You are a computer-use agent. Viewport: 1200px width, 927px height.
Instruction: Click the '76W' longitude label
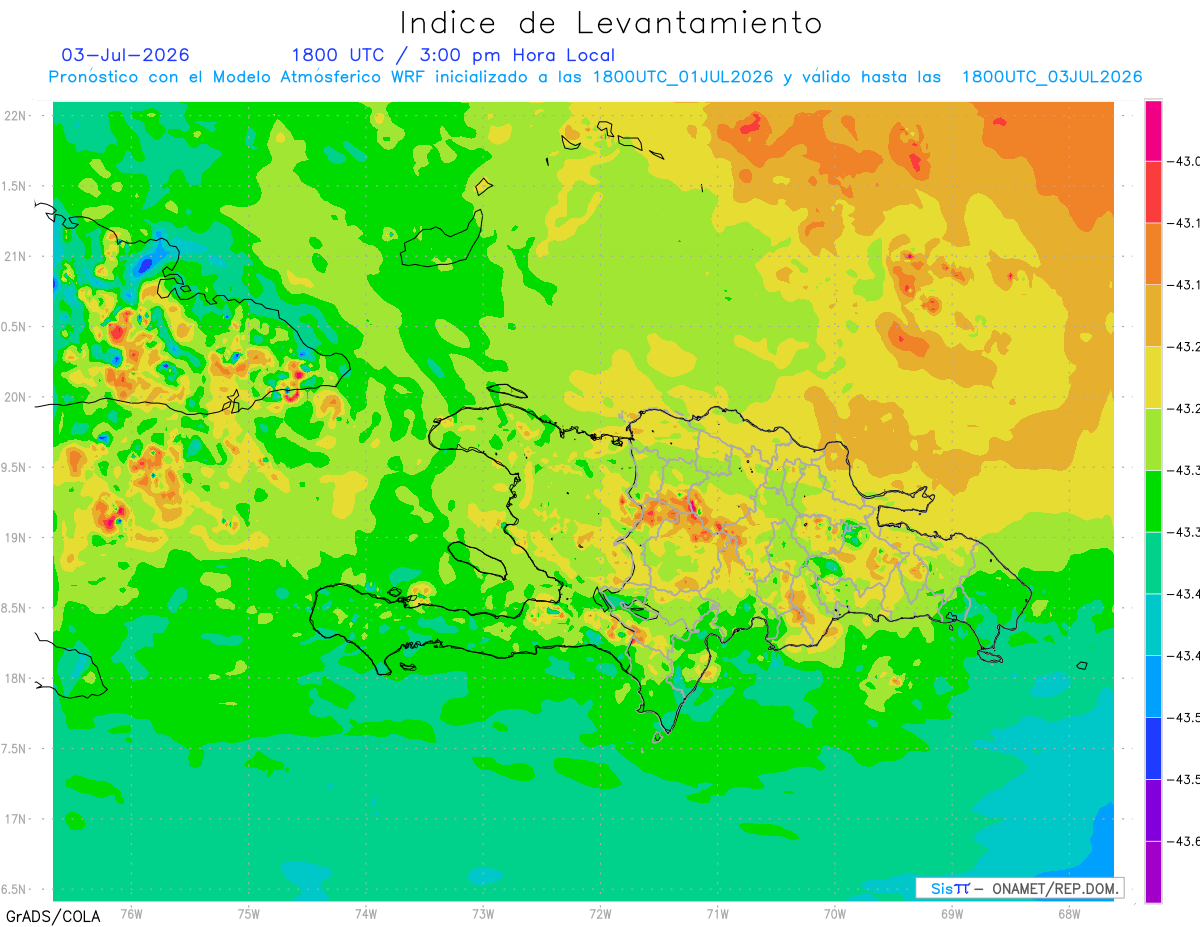[x=131, y=913]
